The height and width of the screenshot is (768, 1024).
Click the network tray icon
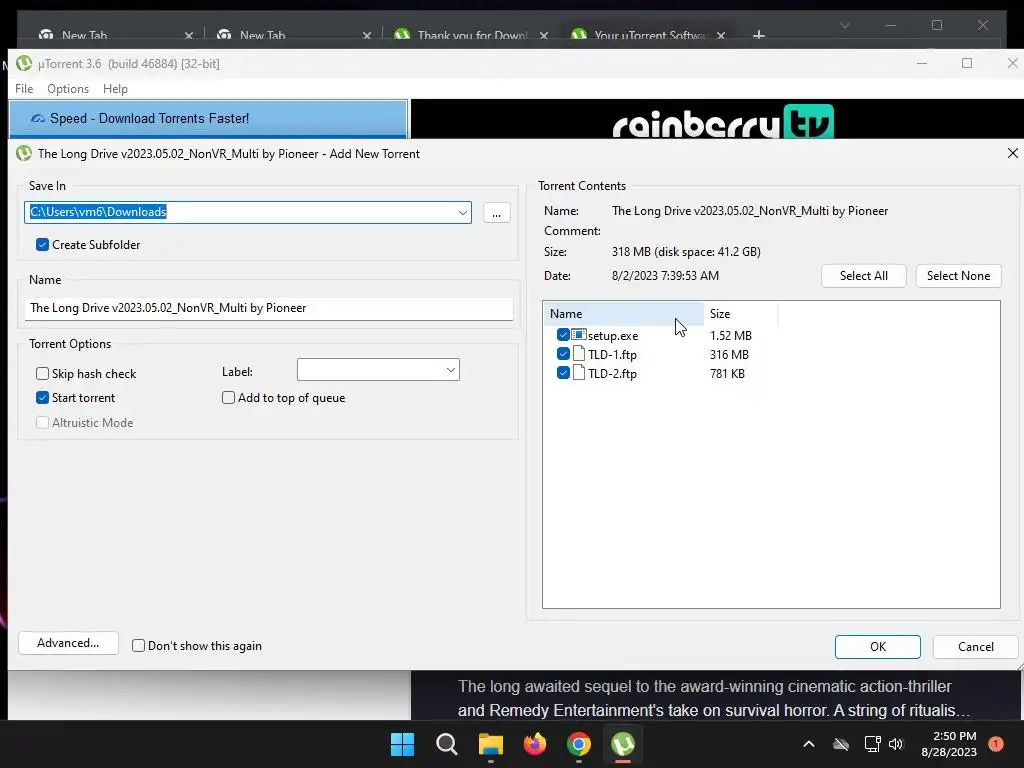(872, 744)
